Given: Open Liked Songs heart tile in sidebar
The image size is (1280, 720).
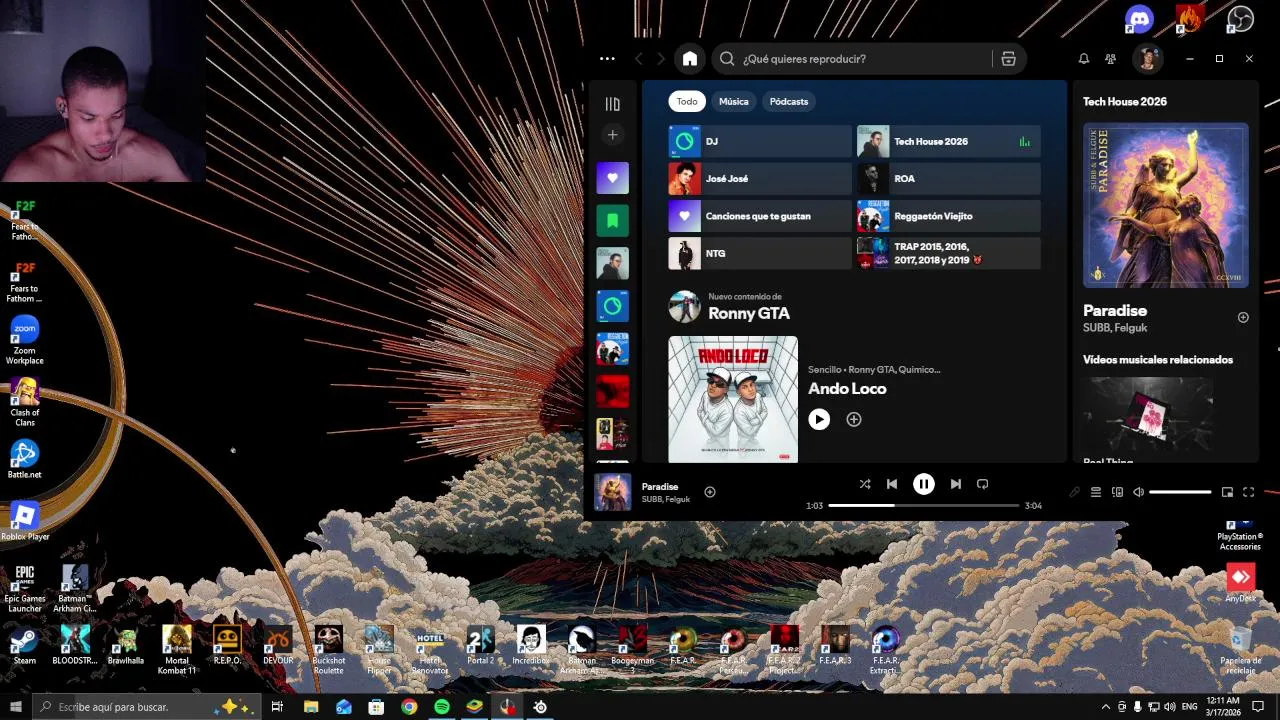Looking at the screenshot, I should (613, 178).
